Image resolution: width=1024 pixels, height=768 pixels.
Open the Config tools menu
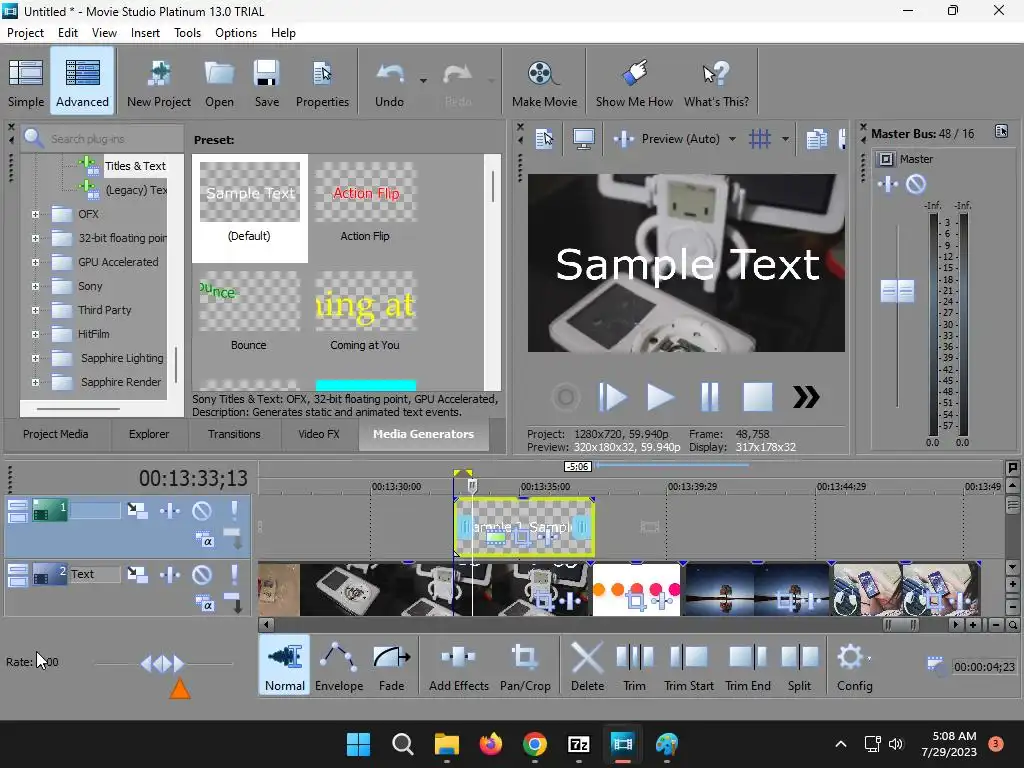[854, 665]
